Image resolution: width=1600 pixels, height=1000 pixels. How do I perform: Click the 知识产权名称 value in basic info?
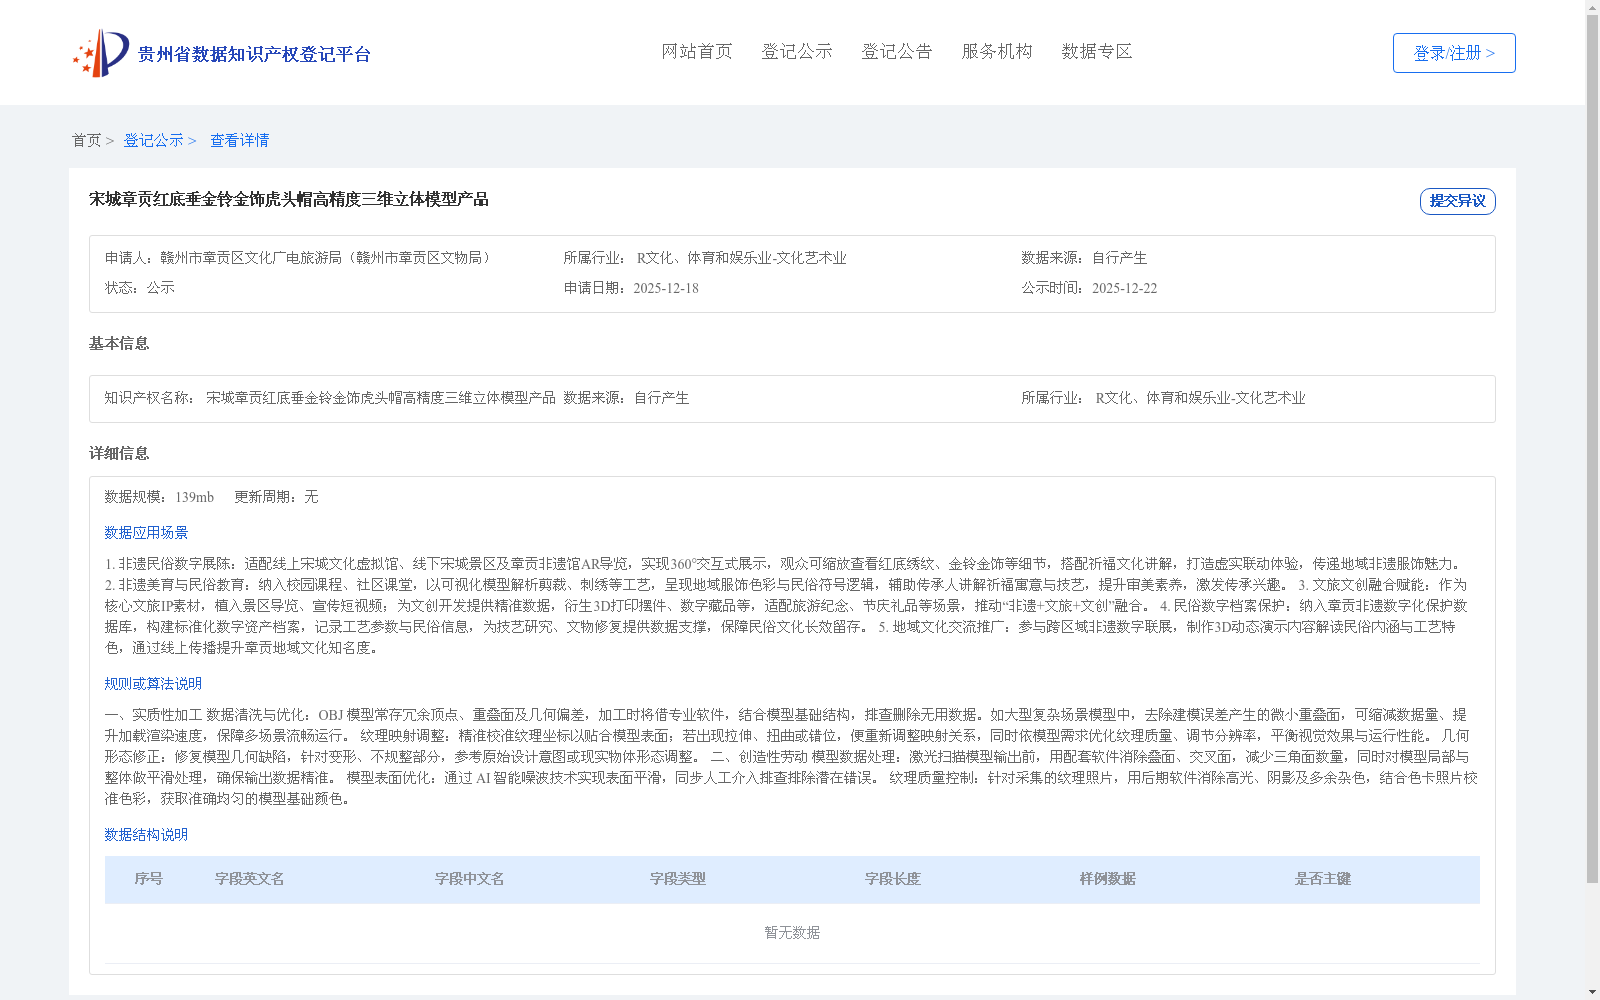[380, 398]
